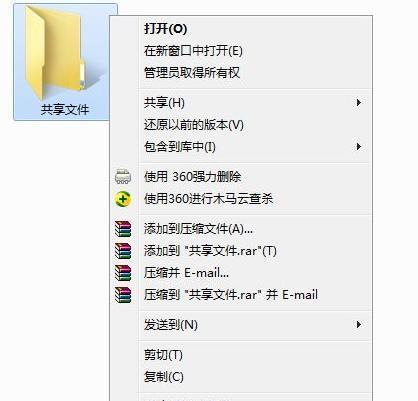Viewport: 418px width, 401px height.
Task: Click the green 360 trojan cloud scan icon
Action: pos(123,199)
